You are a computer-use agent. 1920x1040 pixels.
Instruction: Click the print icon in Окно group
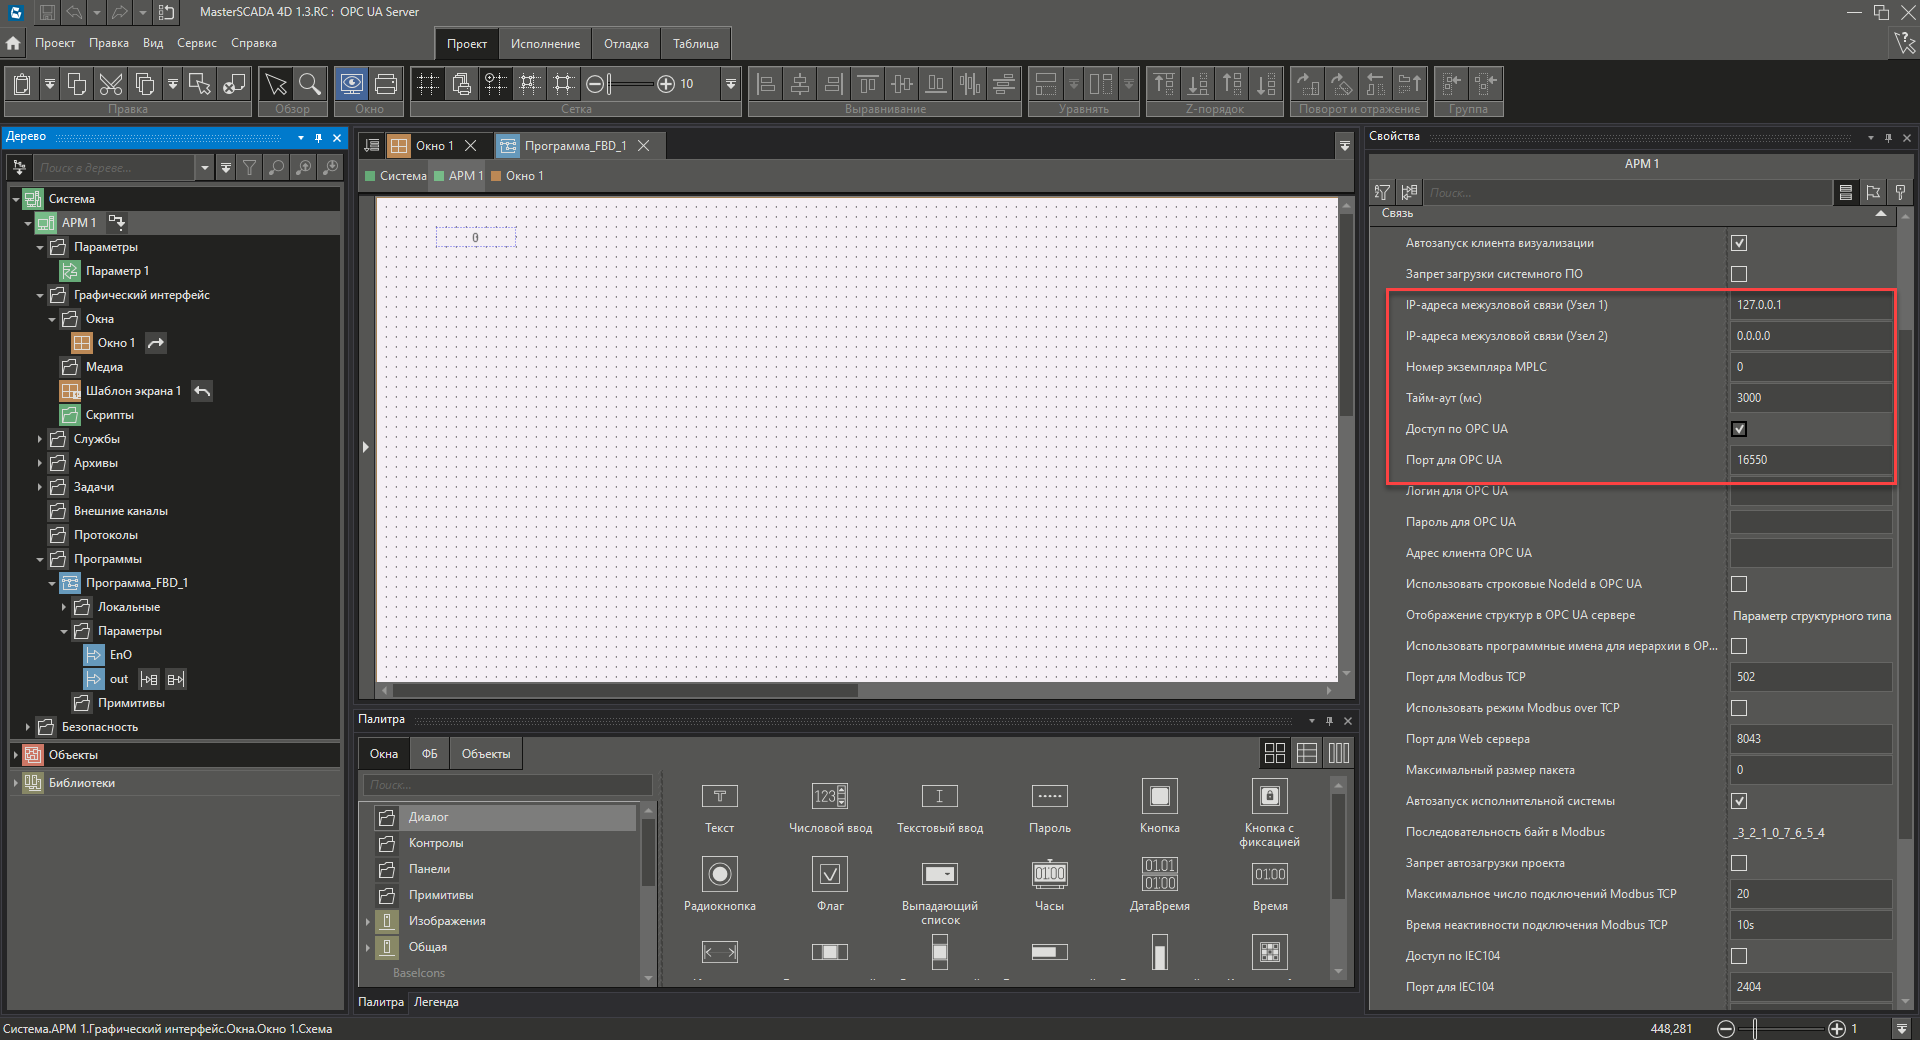click(386, 84)
